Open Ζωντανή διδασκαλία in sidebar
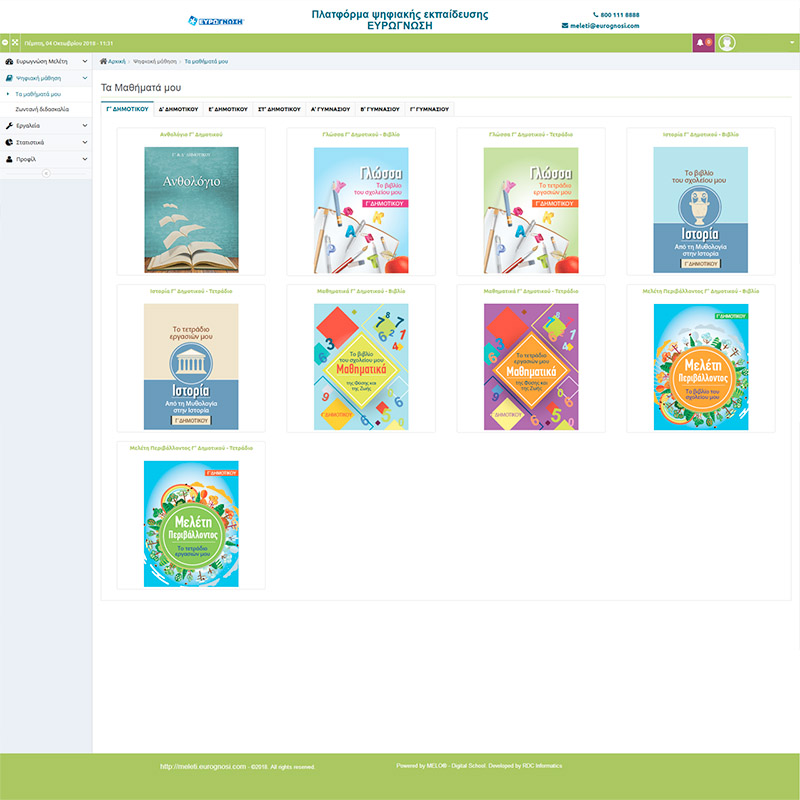Viewport: 800px width, 800px height. point(40,109)
